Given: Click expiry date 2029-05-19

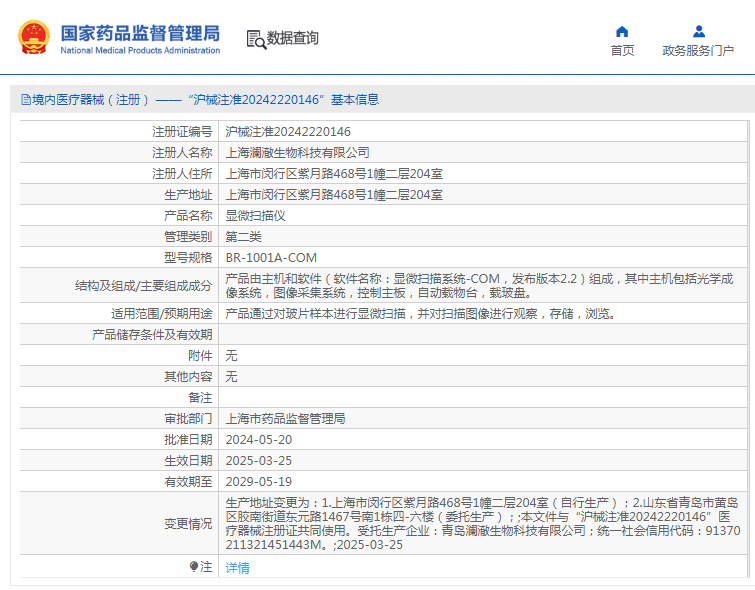Looking at the screenshot, I should point(259,482).
